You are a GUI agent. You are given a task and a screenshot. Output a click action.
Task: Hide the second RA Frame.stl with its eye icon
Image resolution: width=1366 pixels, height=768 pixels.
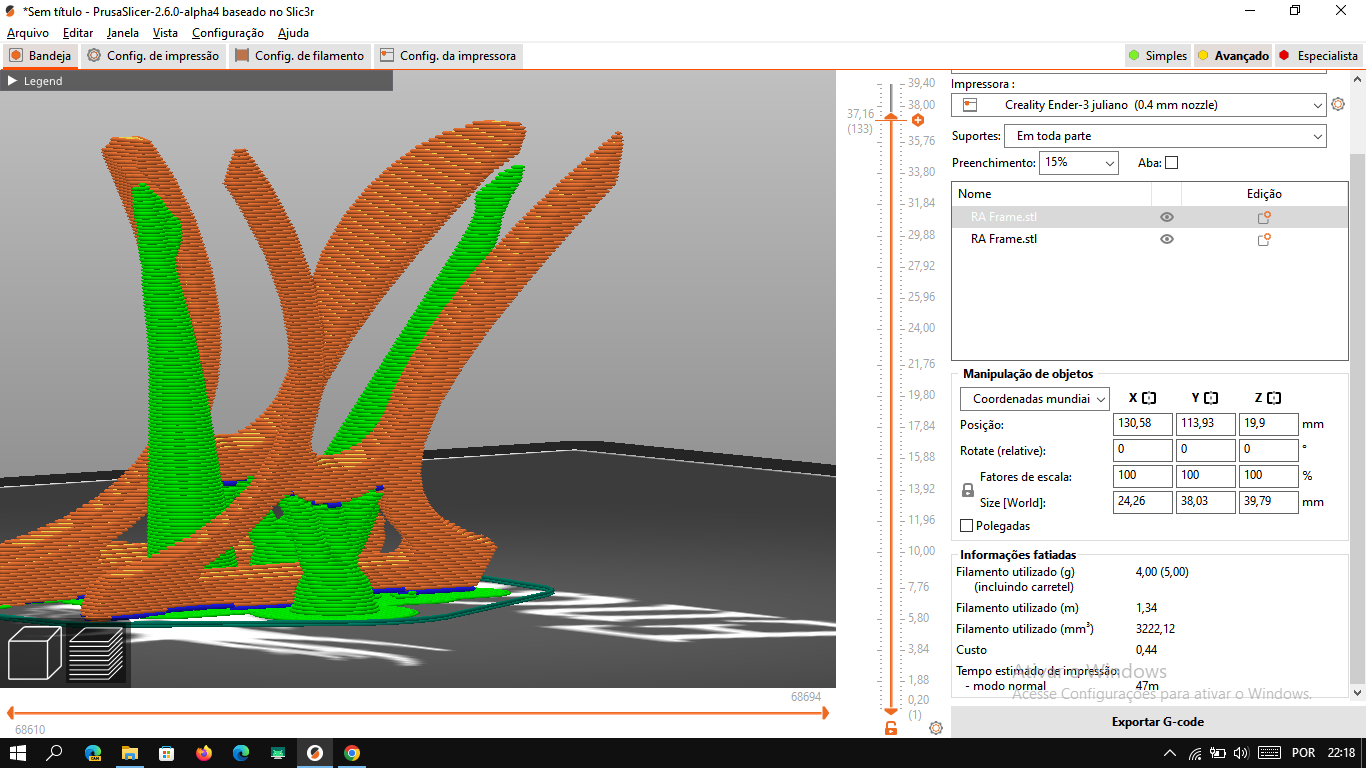coord(1167,239)
